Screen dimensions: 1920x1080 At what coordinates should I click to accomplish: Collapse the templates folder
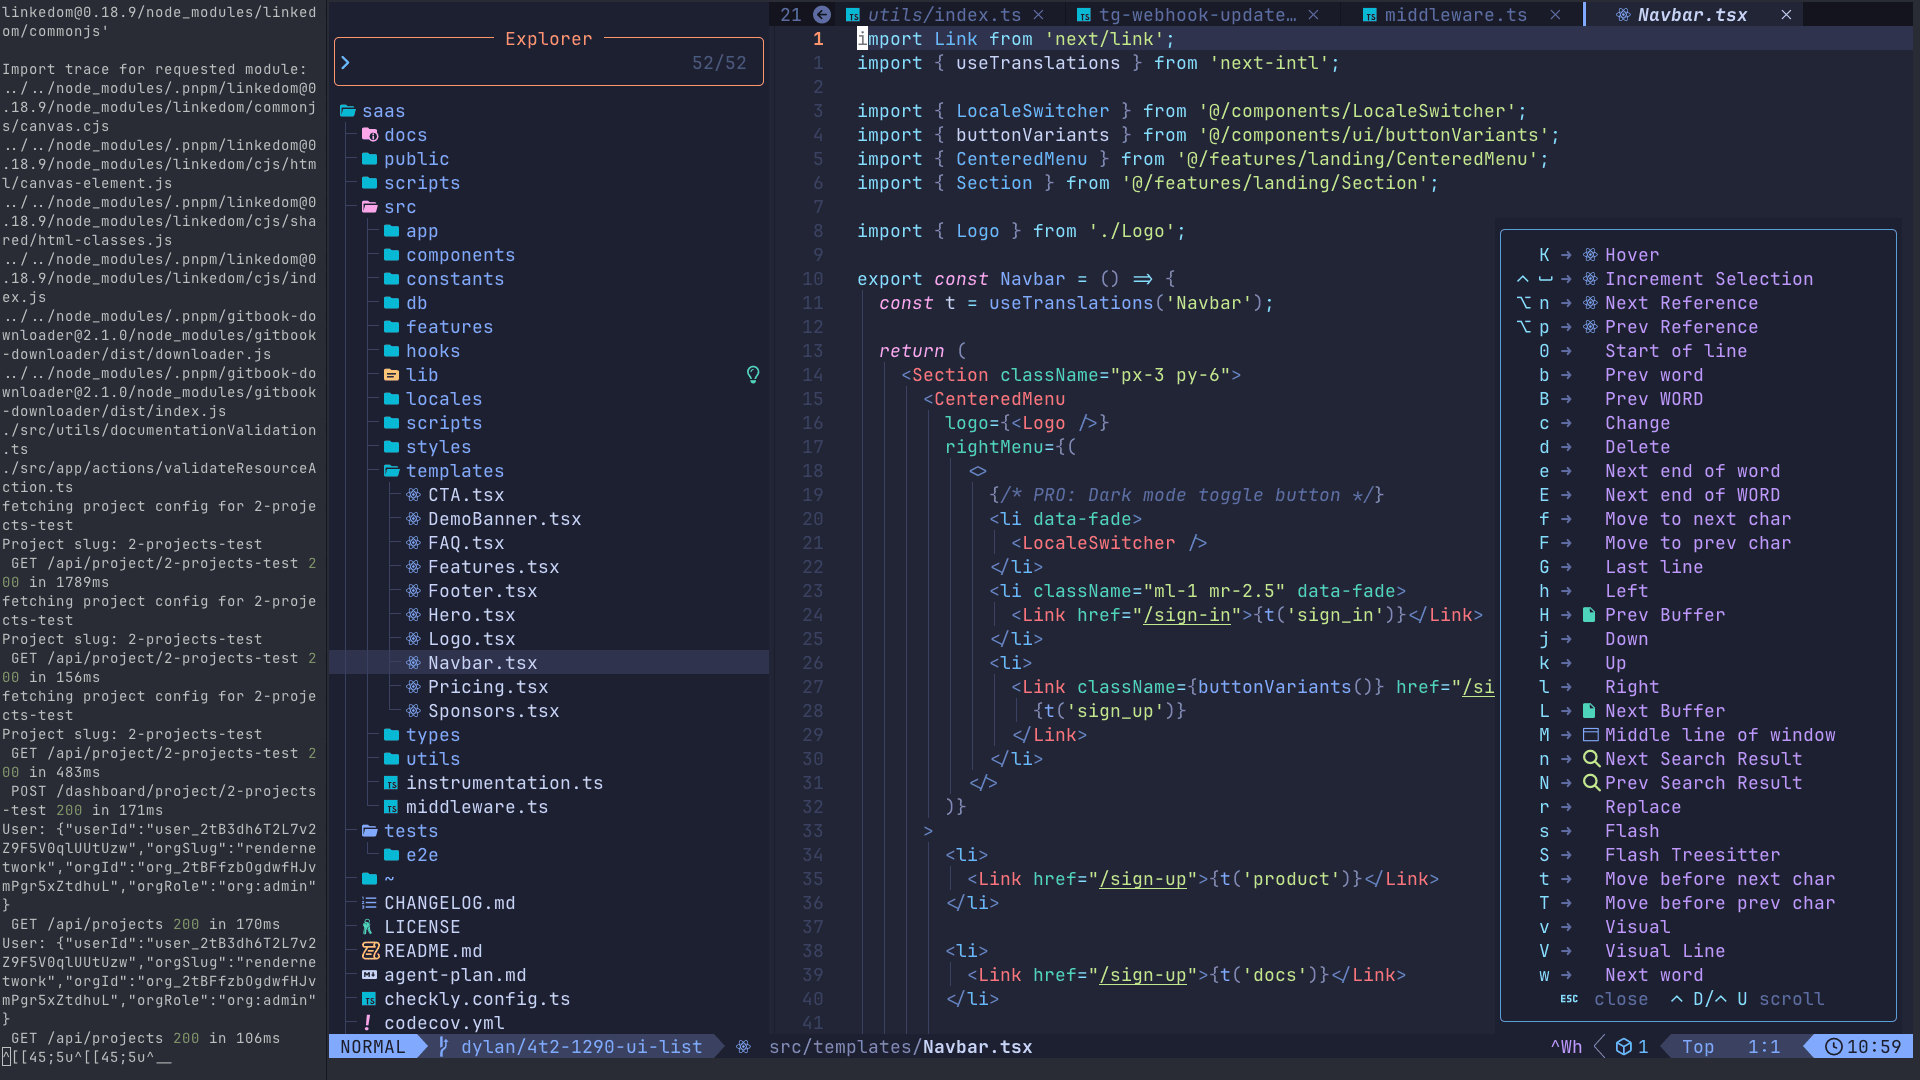click(x=392, y=471)
